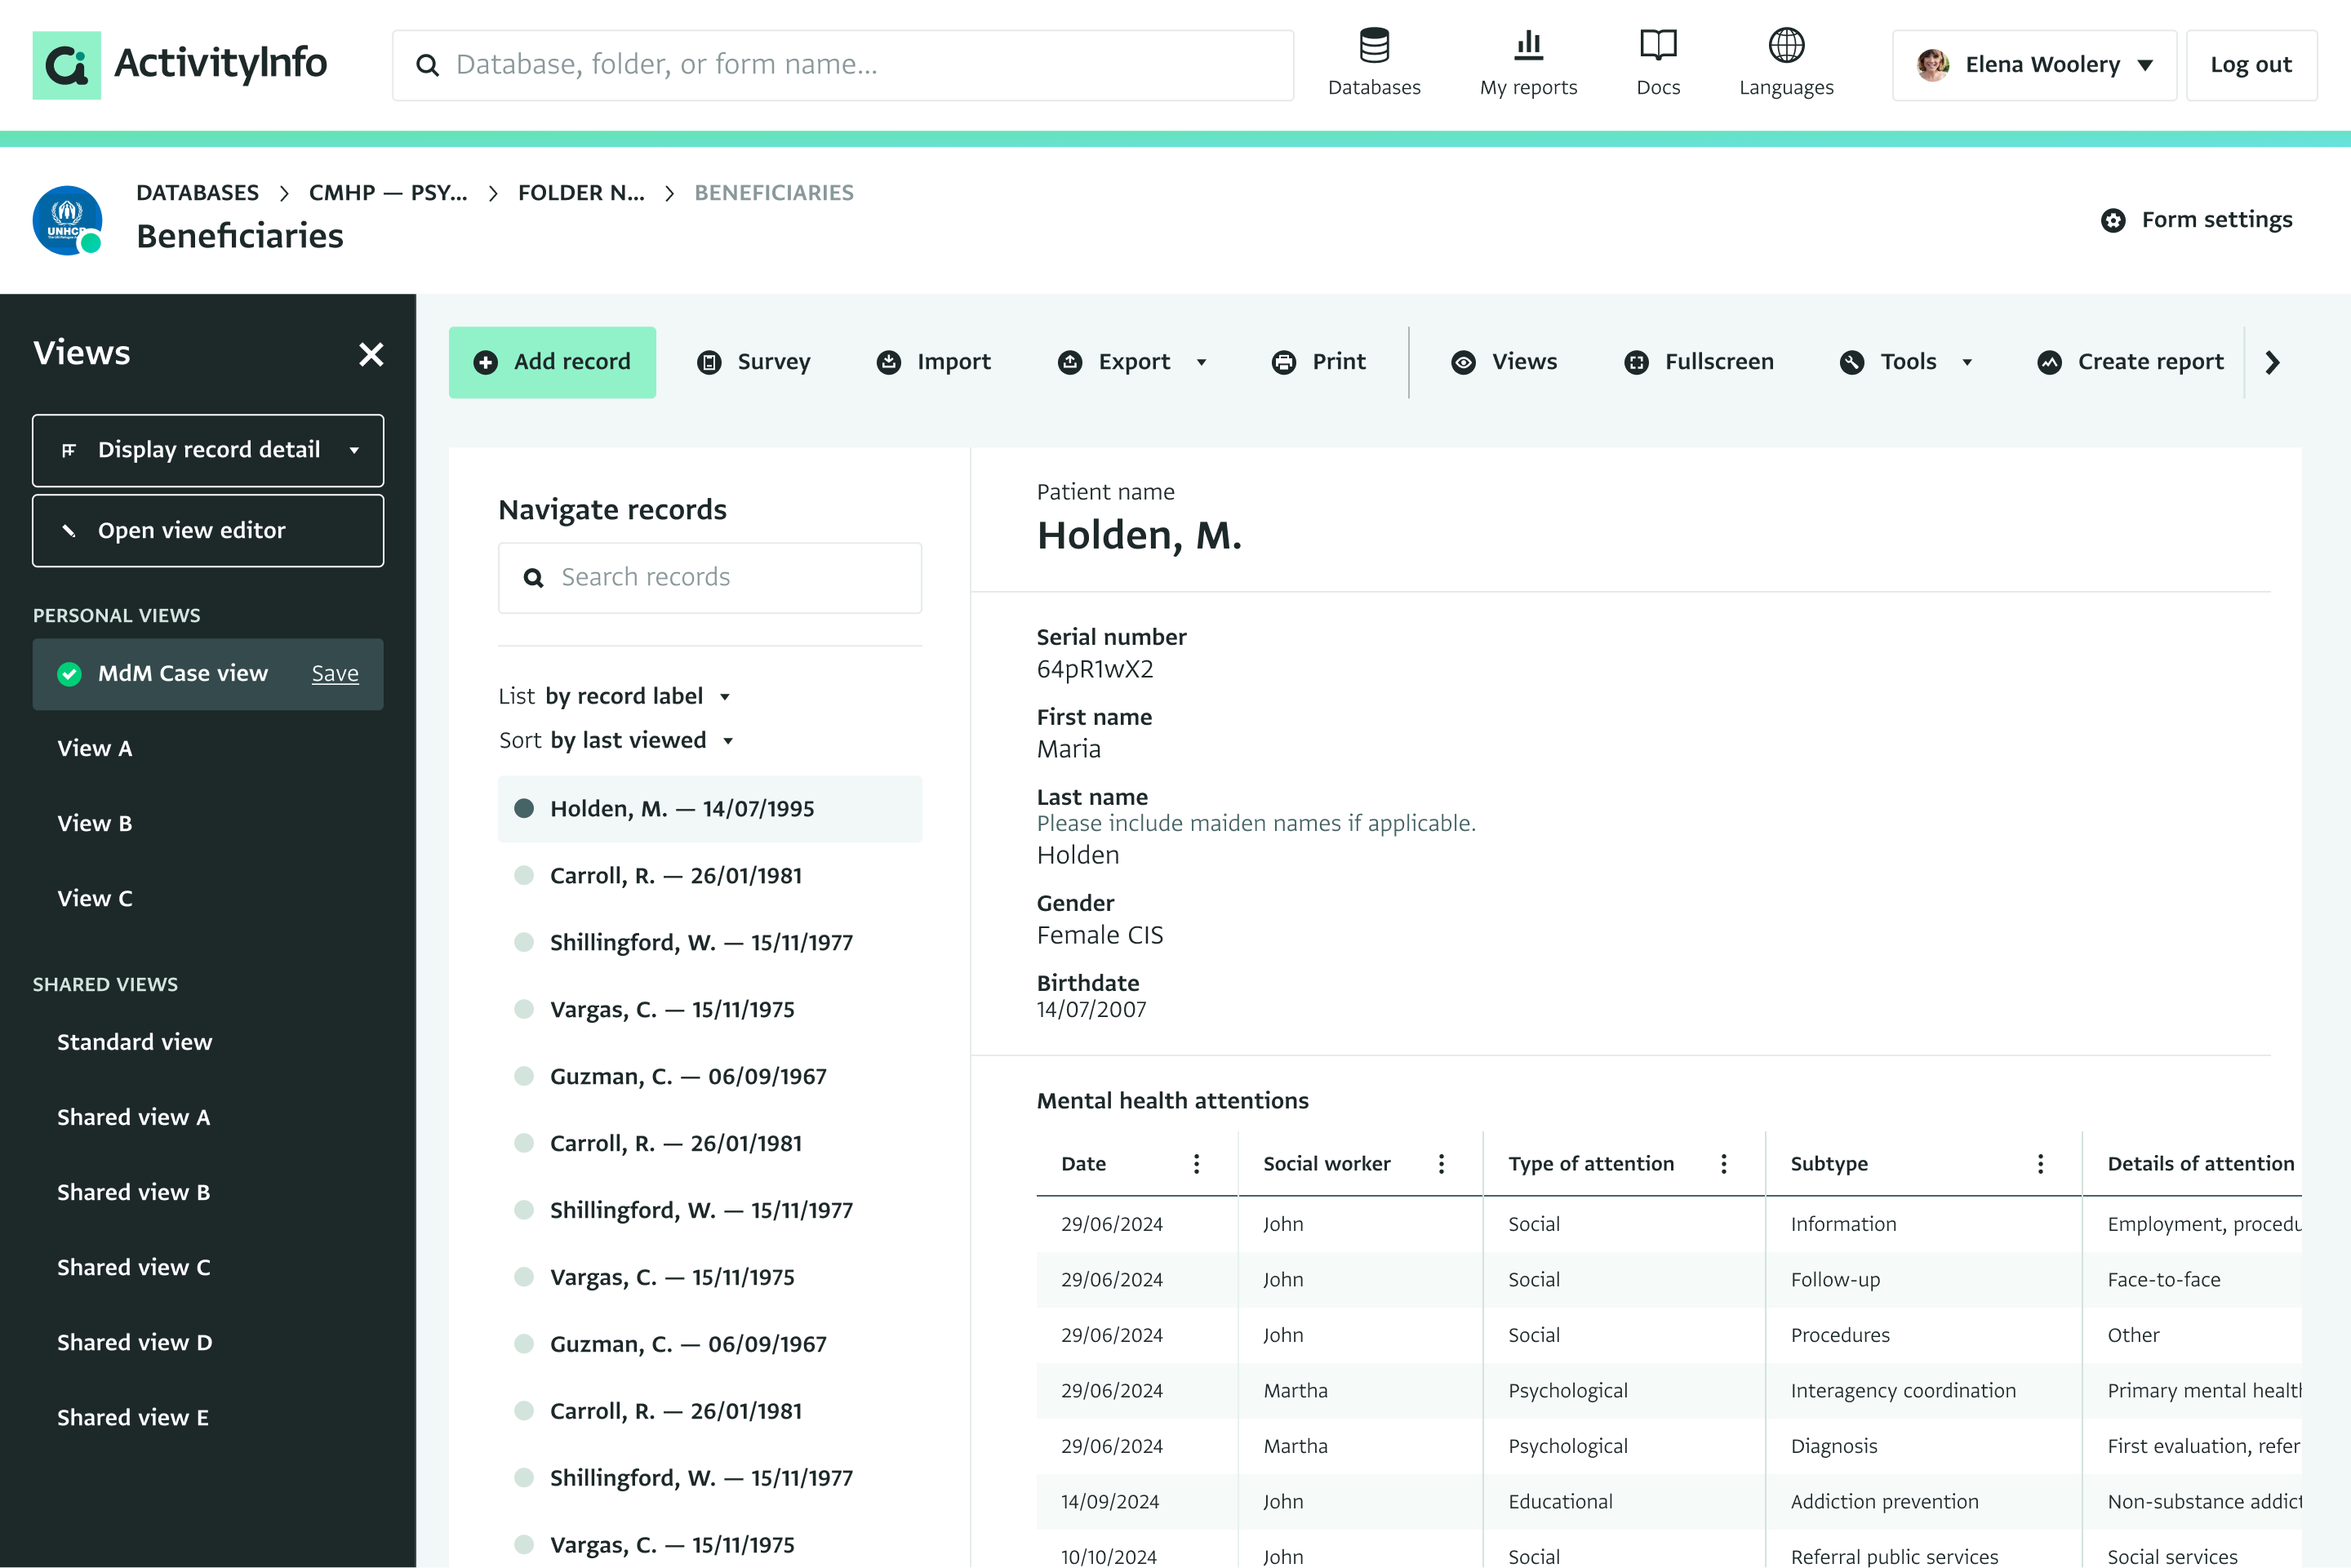The image size is (2351, 1568).
Task: Open the Display record detail dropdown
Action: point(208,450)
